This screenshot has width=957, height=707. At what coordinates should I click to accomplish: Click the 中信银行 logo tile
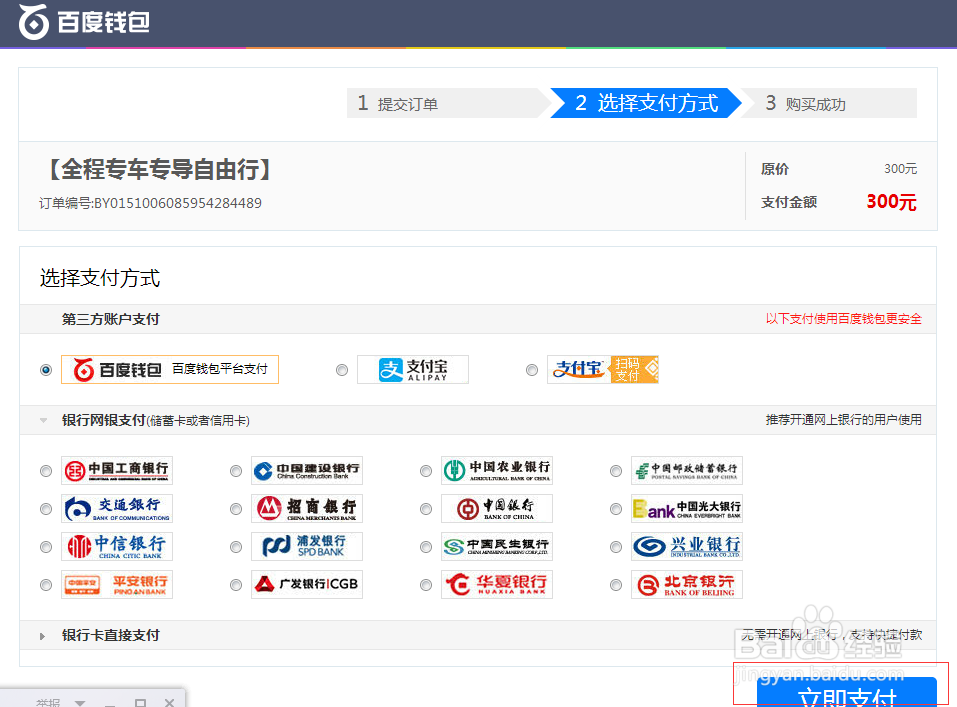click(x=117, y=546)
